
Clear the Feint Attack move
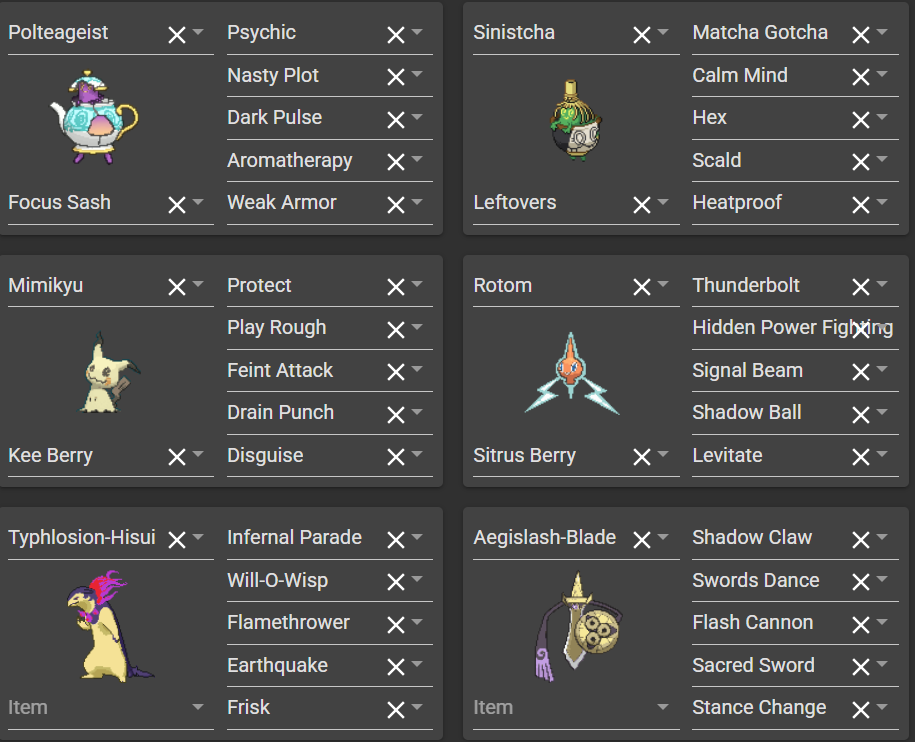click(x=396, y=372)
